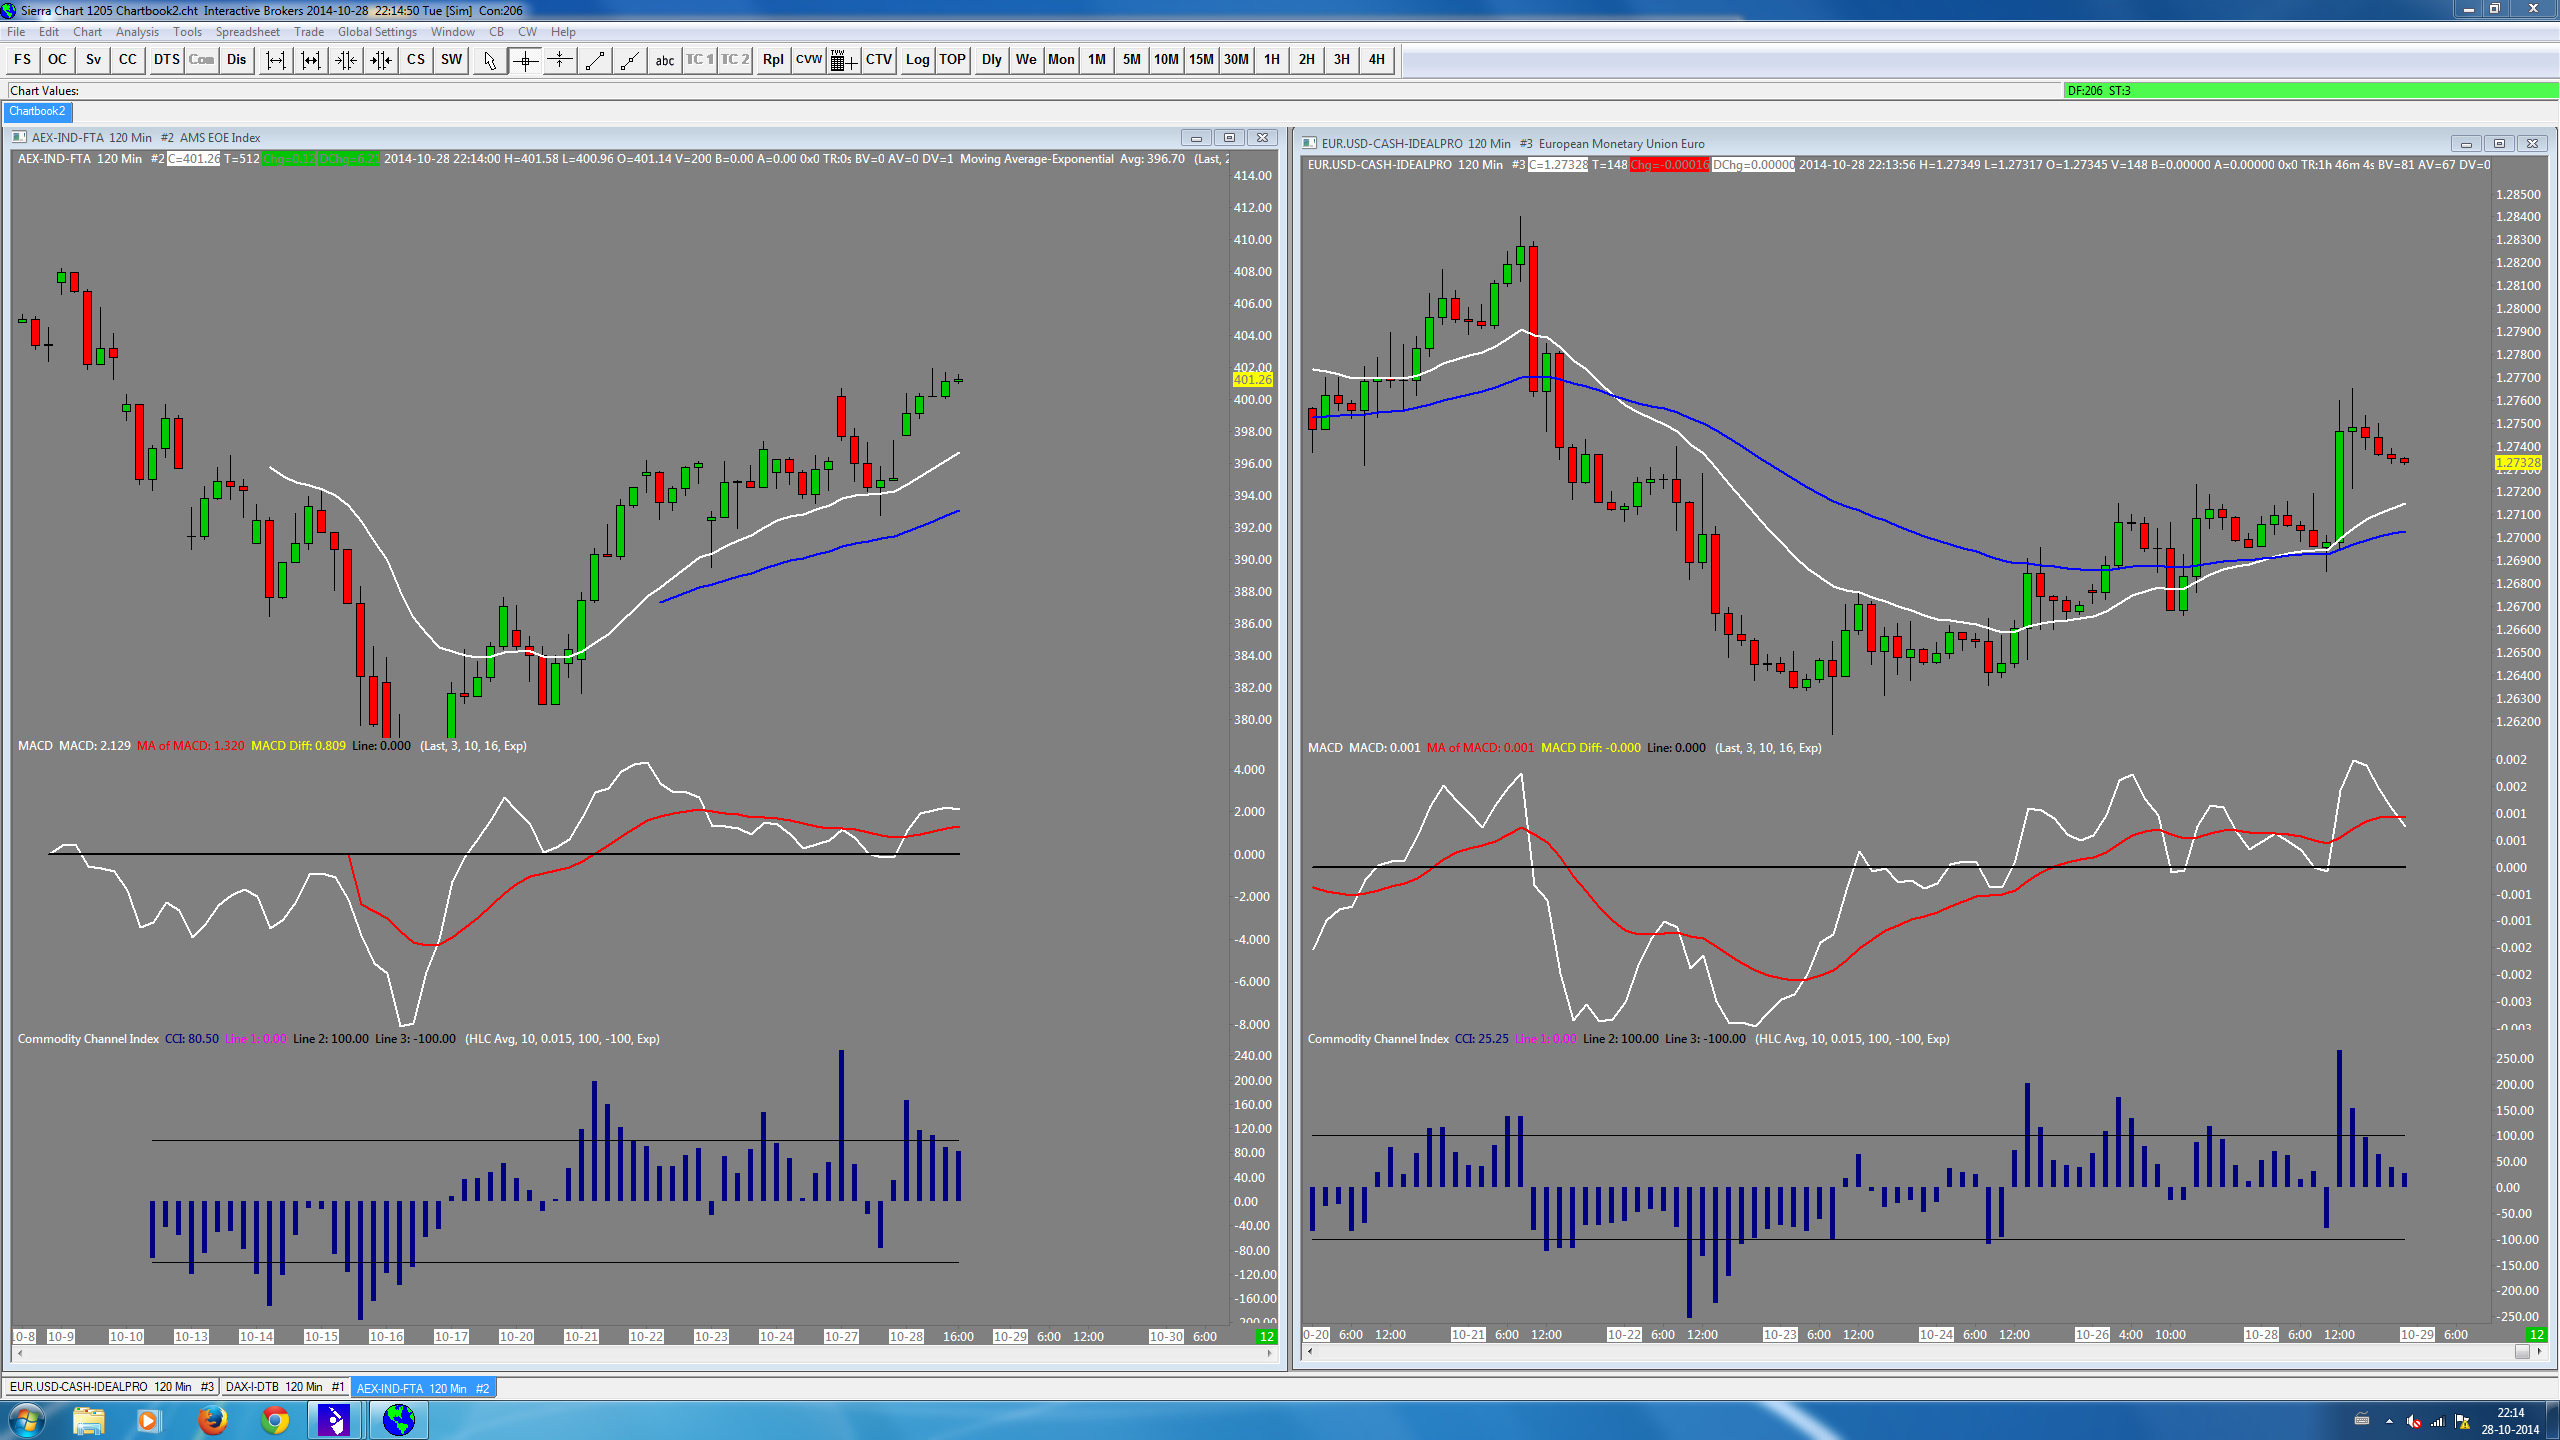Image resolution: width=2560 pixels, height=1440 pixels.
Task: Toggle the Log scale button
Action: pyautogui.click(x=917, y=60)
